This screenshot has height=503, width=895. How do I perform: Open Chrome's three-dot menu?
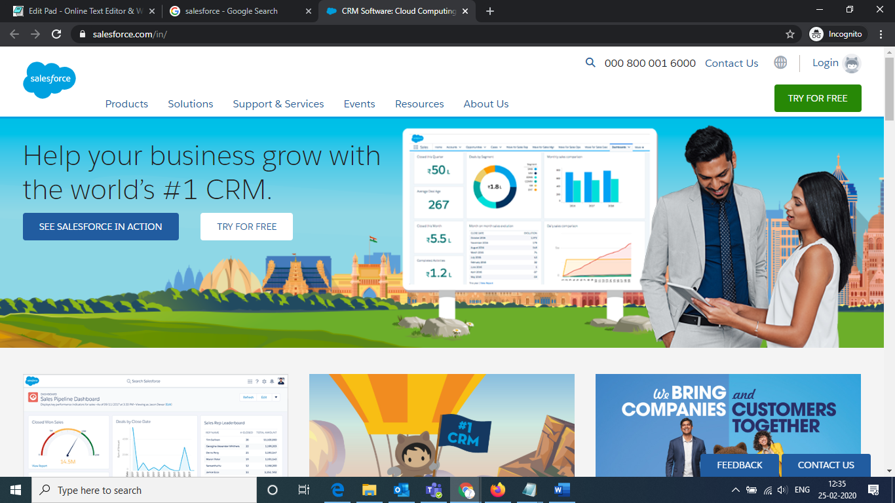tap(881, 34)
